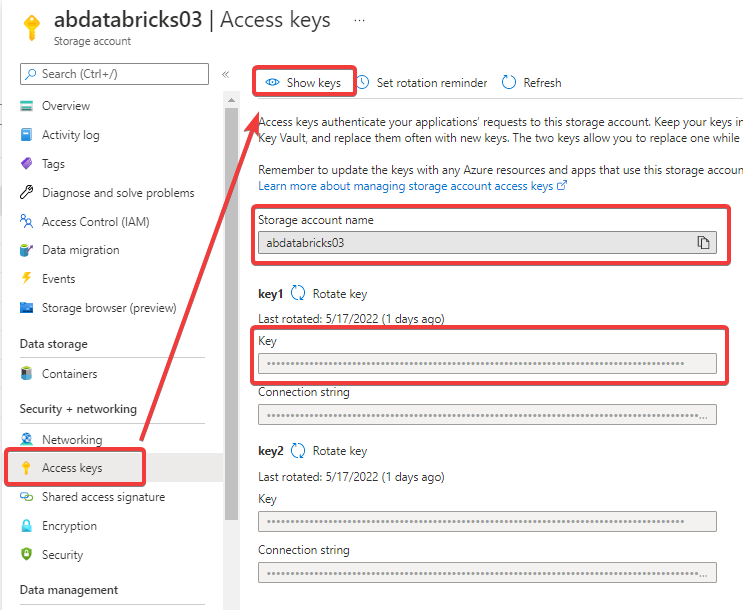Click the Diagnose wrench icon
The width and height of the screenshot is (743, 610).
[x=27, y=192]
